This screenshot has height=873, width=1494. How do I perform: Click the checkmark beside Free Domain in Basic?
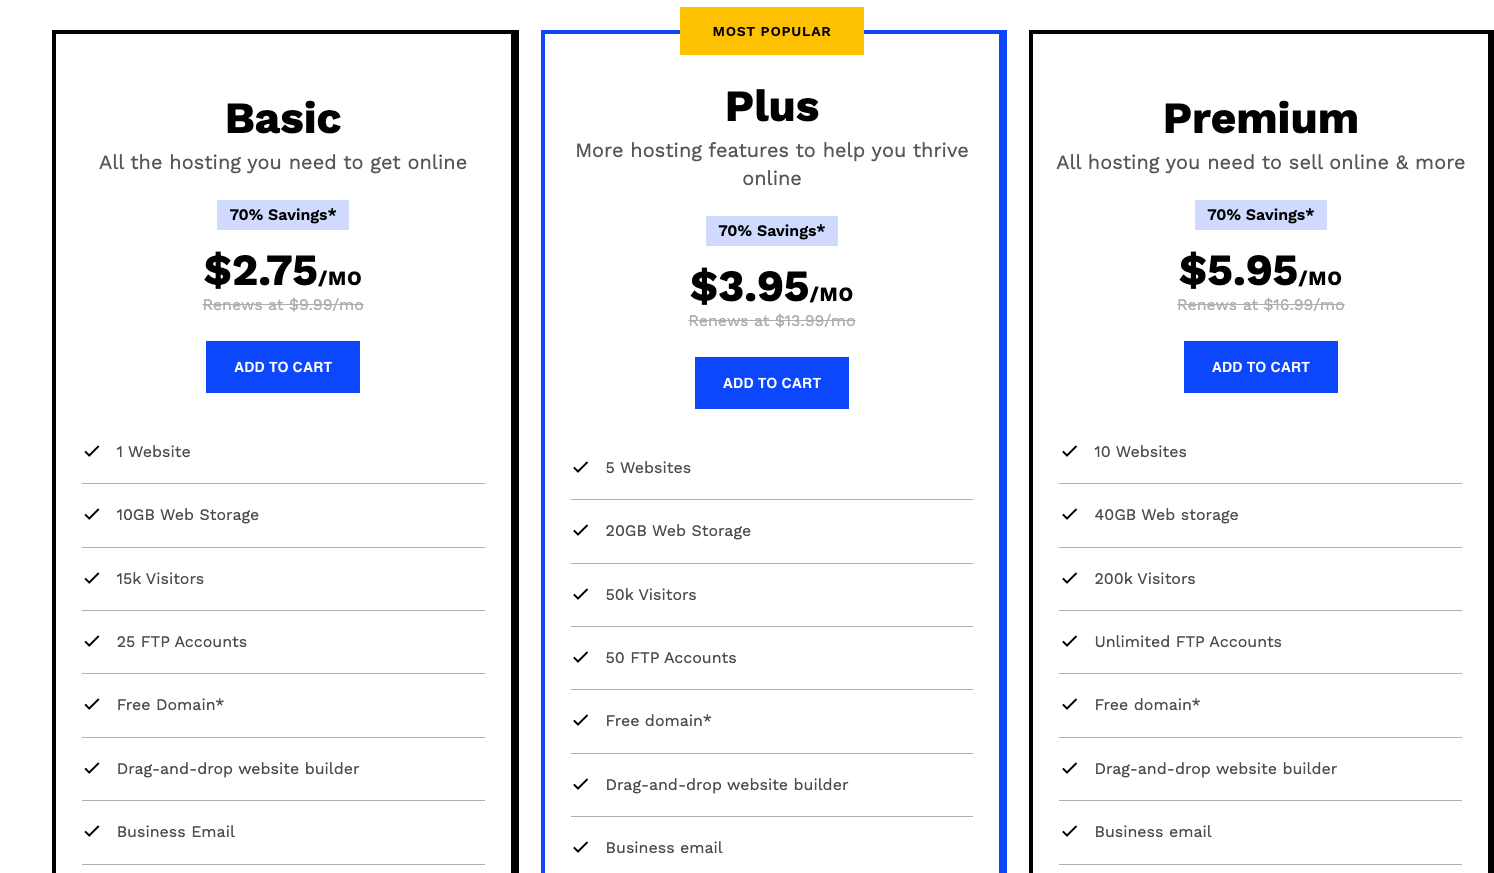pyautogui.click(x=92, y=704)
